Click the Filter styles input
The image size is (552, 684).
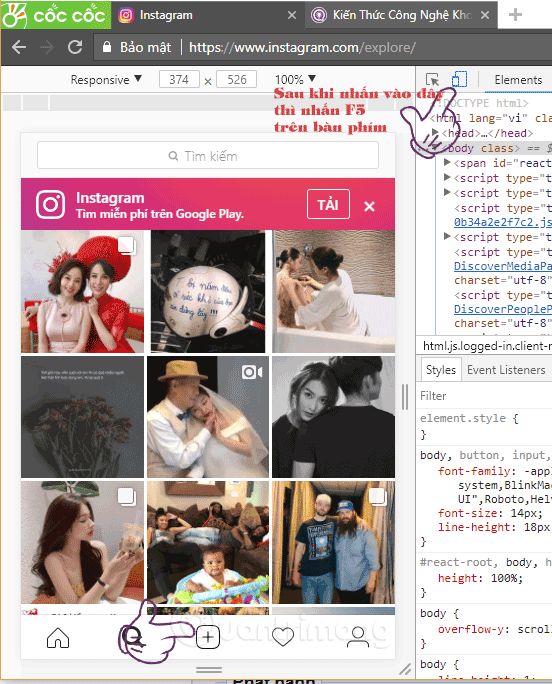click(484, 396)
